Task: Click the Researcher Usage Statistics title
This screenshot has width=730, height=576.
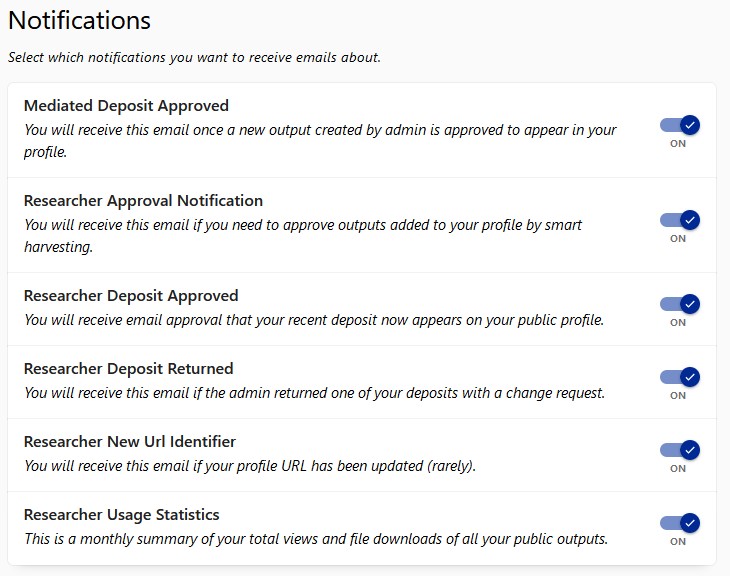Action: (x=121, y=514)
